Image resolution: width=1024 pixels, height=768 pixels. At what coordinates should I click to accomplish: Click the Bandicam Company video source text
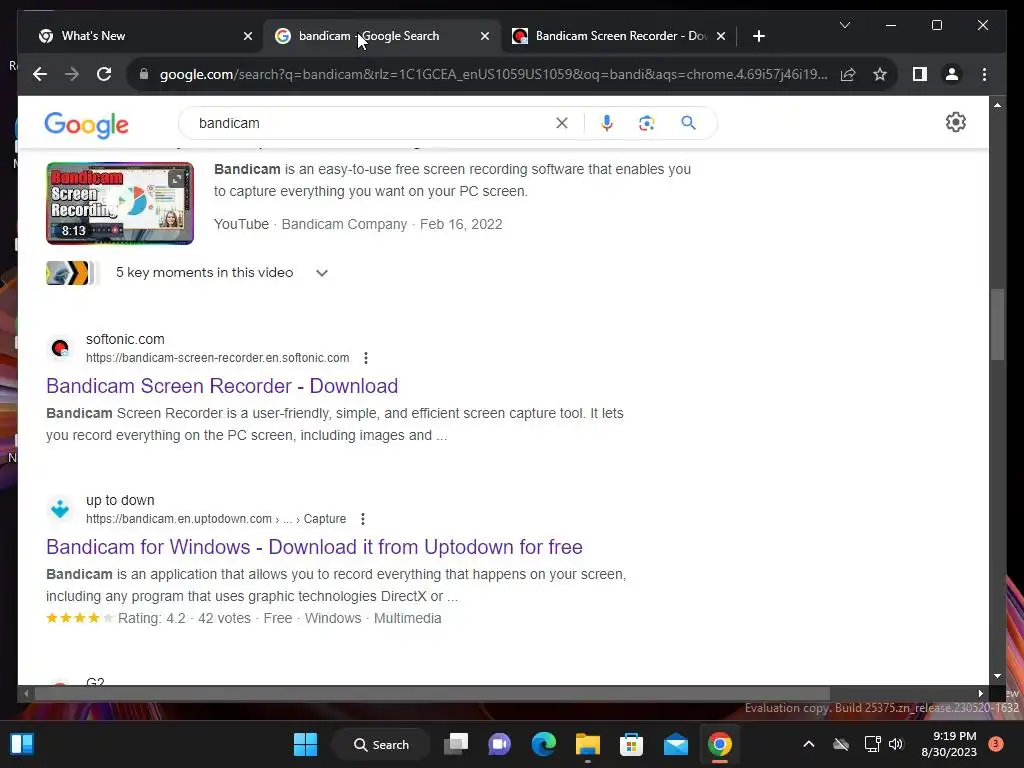pyautogui.click(x=344, y=224)
